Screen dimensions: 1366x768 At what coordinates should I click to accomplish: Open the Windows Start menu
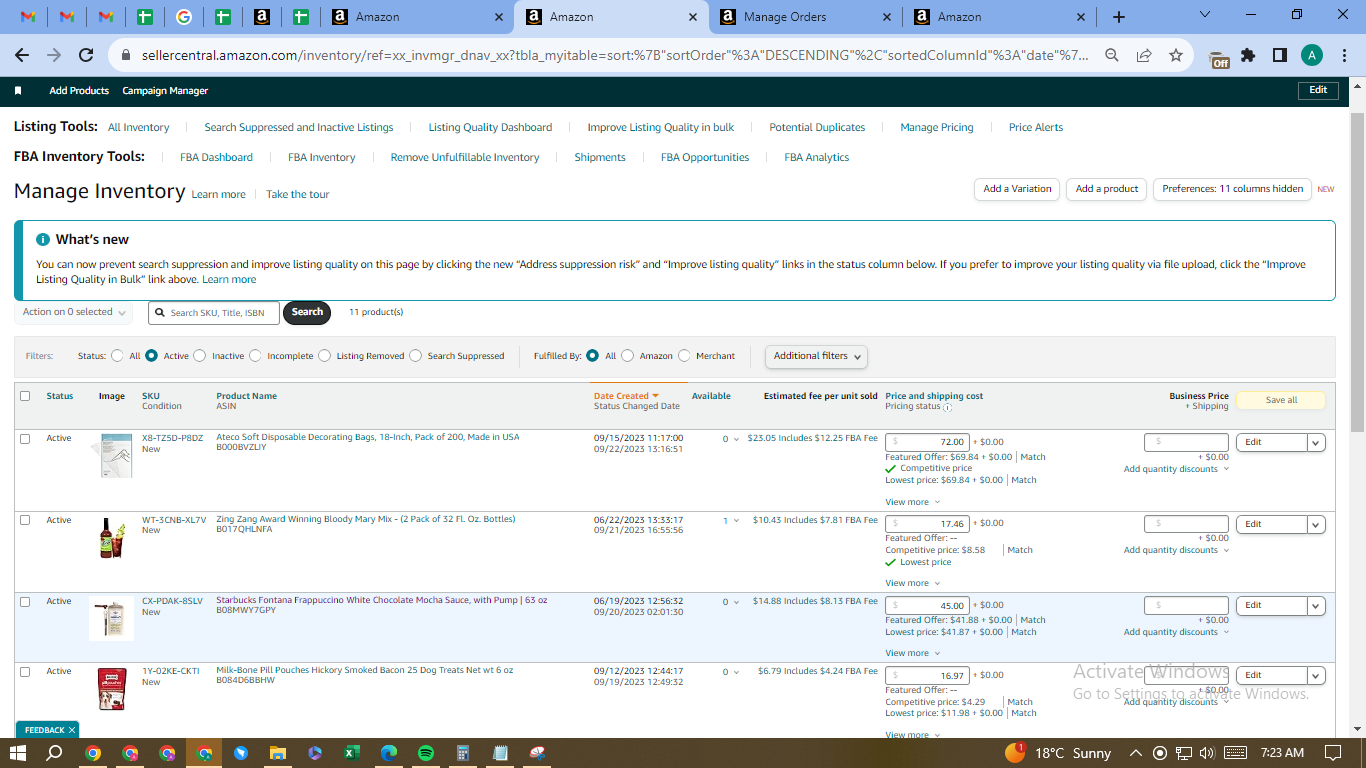(17, 753)
